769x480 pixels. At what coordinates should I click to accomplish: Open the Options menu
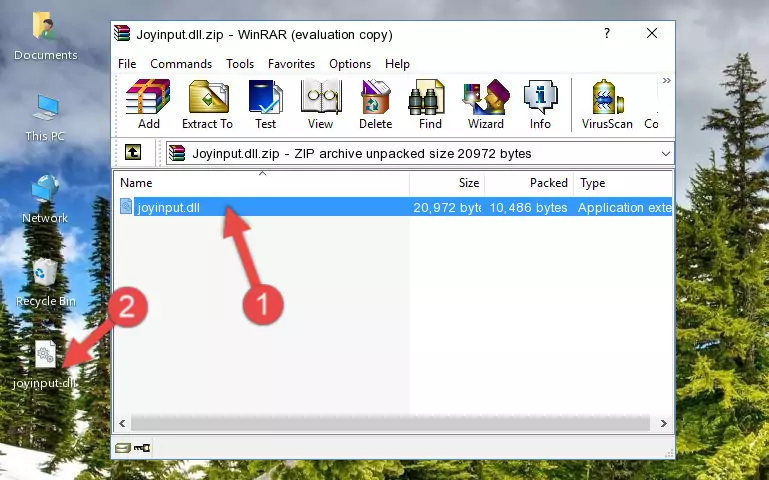pyautogui.click(x=350, y=64)
